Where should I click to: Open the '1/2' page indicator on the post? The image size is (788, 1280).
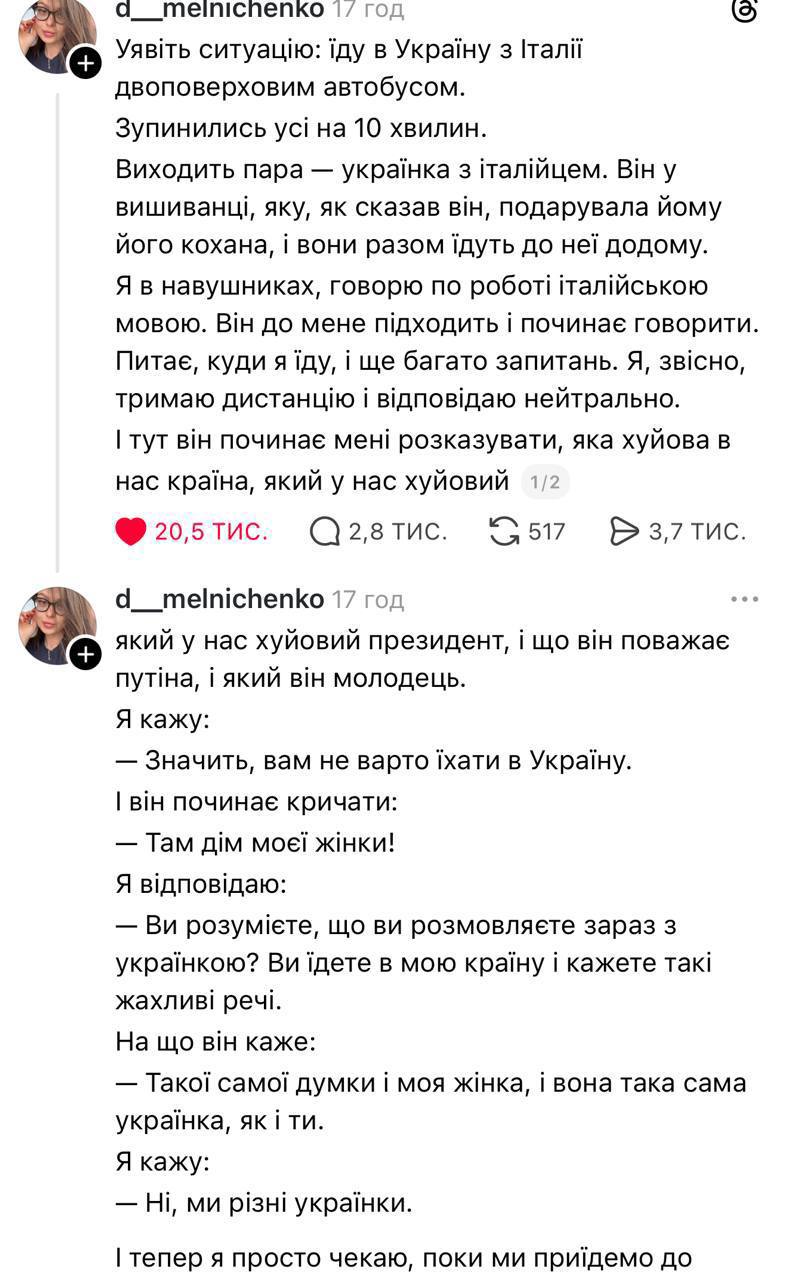pos(545,481)
